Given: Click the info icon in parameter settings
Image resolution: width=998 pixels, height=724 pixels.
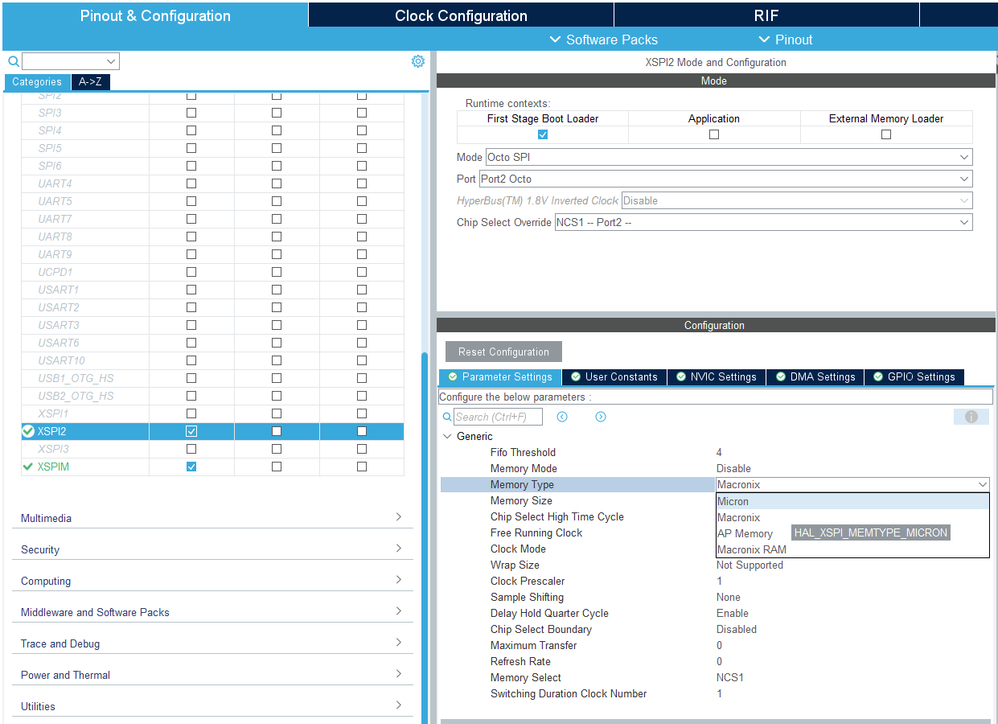Looking at the screenshot, I should [x=971, y=417].
